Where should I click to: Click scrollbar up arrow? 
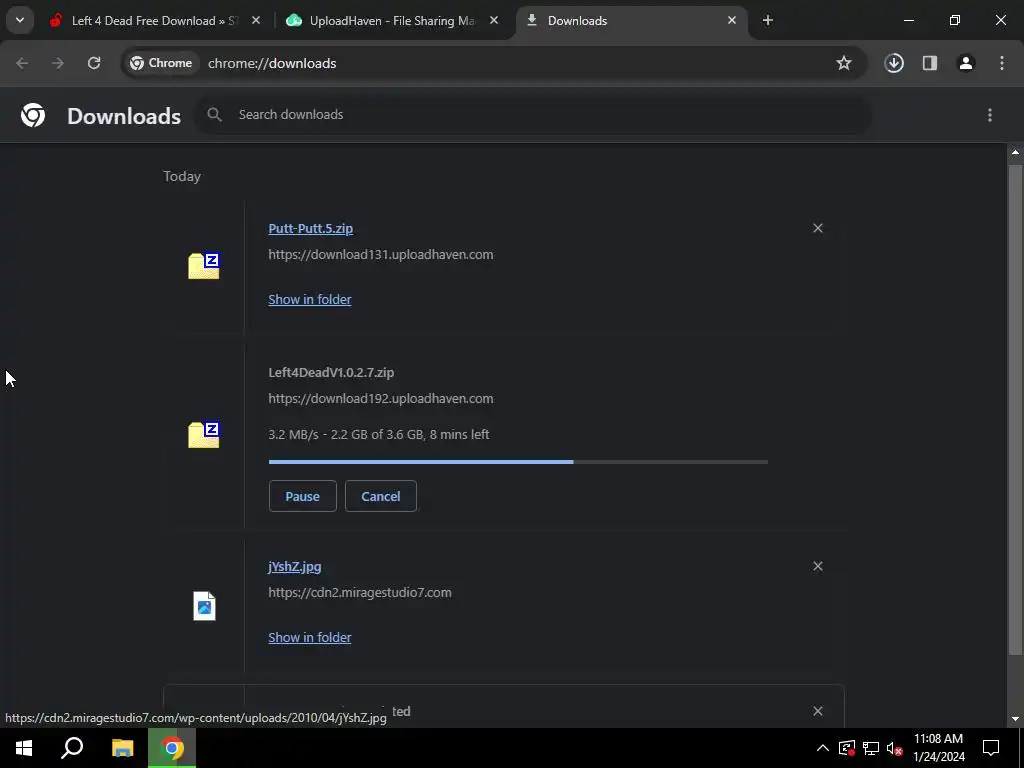pyautogui.click(x=1015, y=152)
